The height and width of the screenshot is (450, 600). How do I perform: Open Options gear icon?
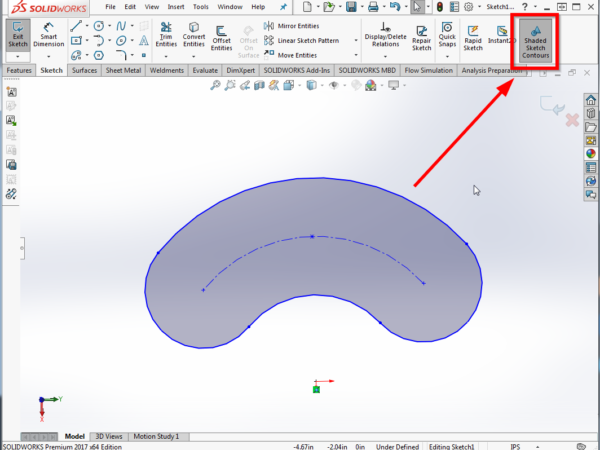point(468,7)
